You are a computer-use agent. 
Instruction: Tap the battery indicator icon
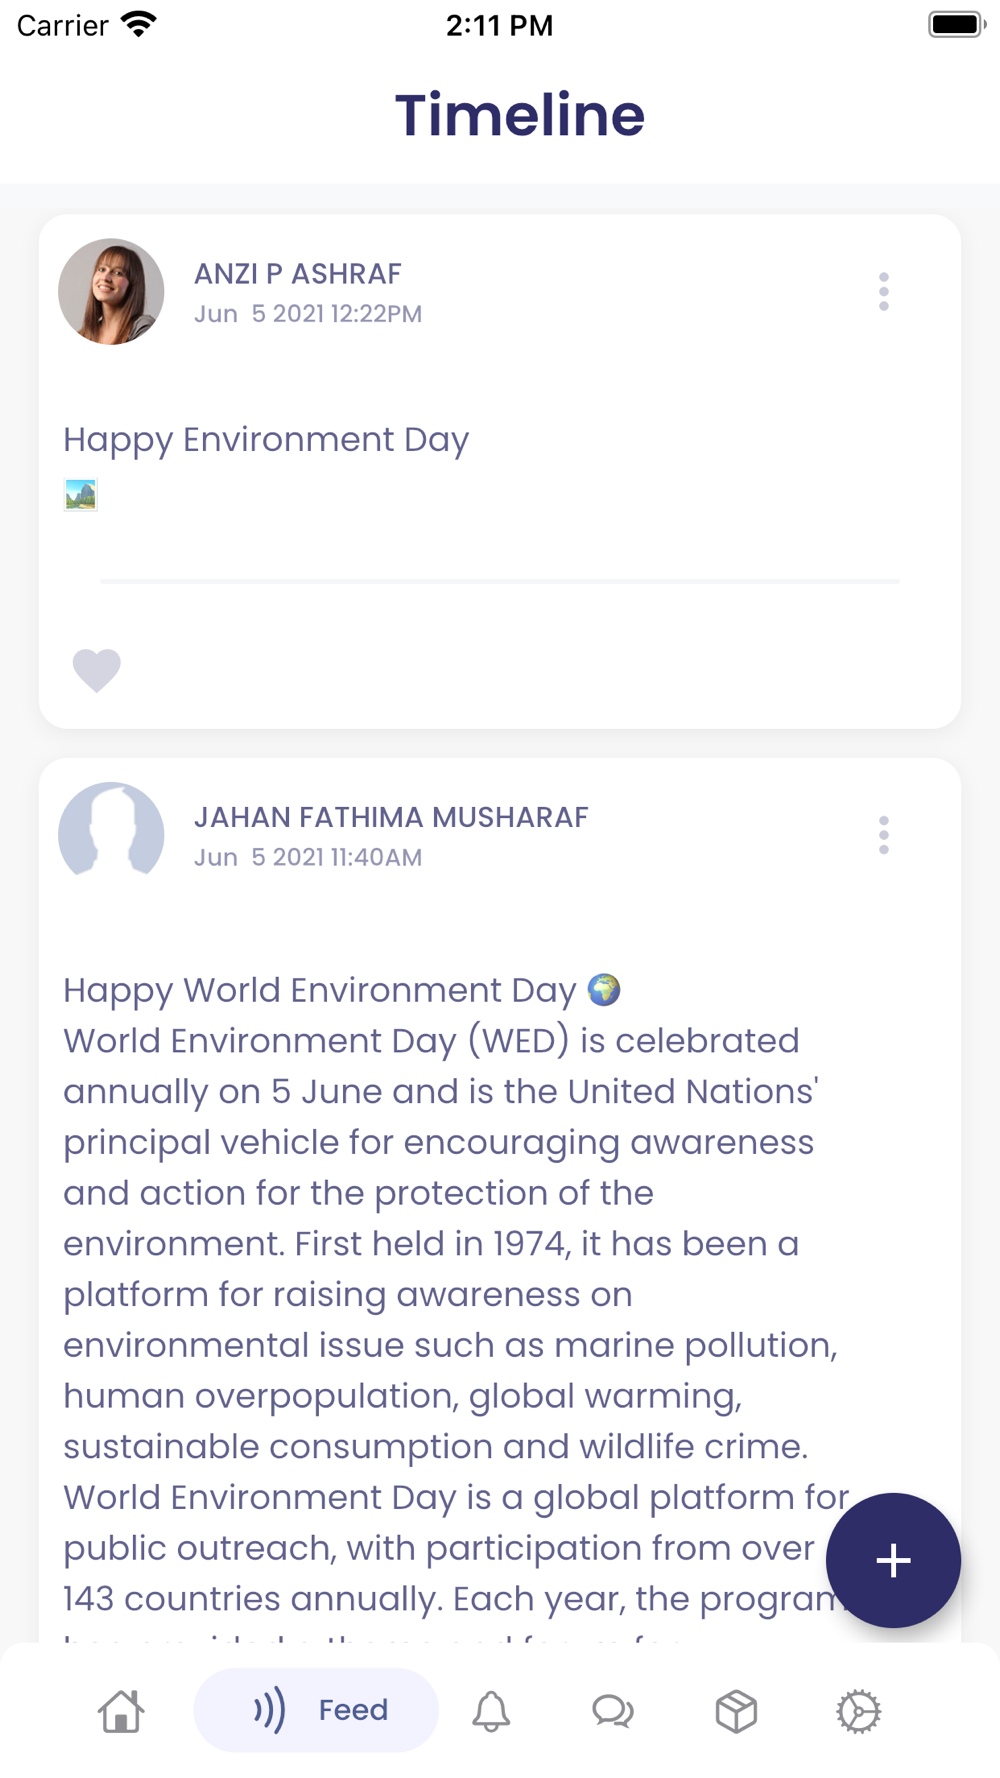point(957,24)
